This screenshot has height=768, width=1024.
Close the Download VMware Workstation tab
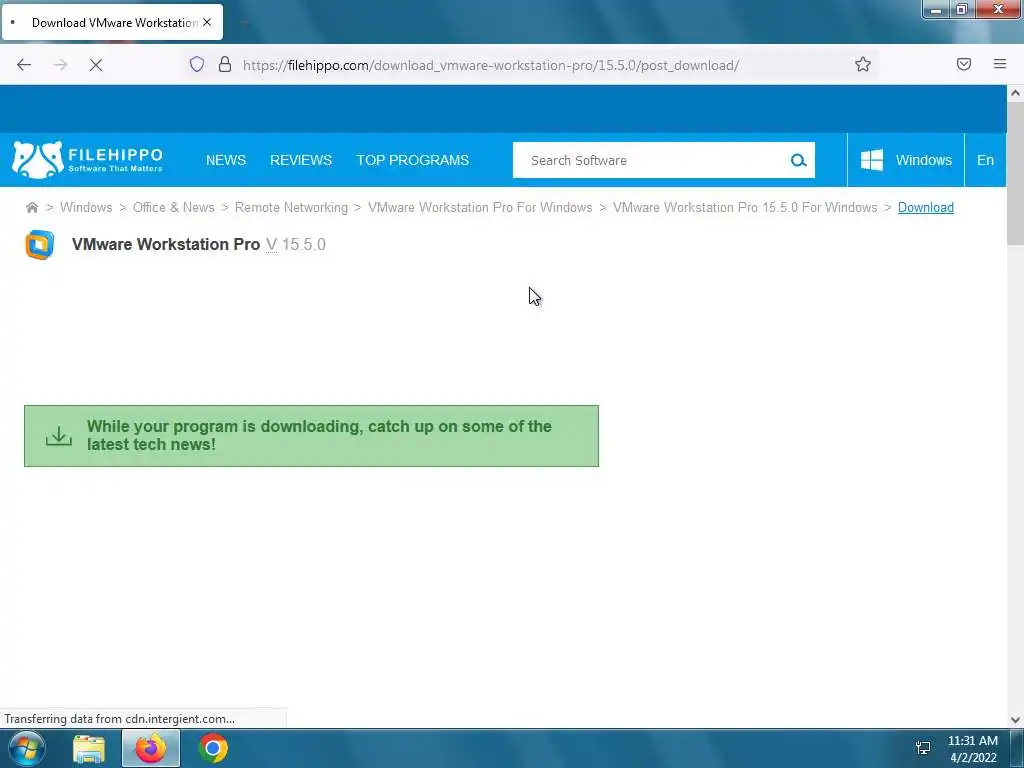click(207, 22)
